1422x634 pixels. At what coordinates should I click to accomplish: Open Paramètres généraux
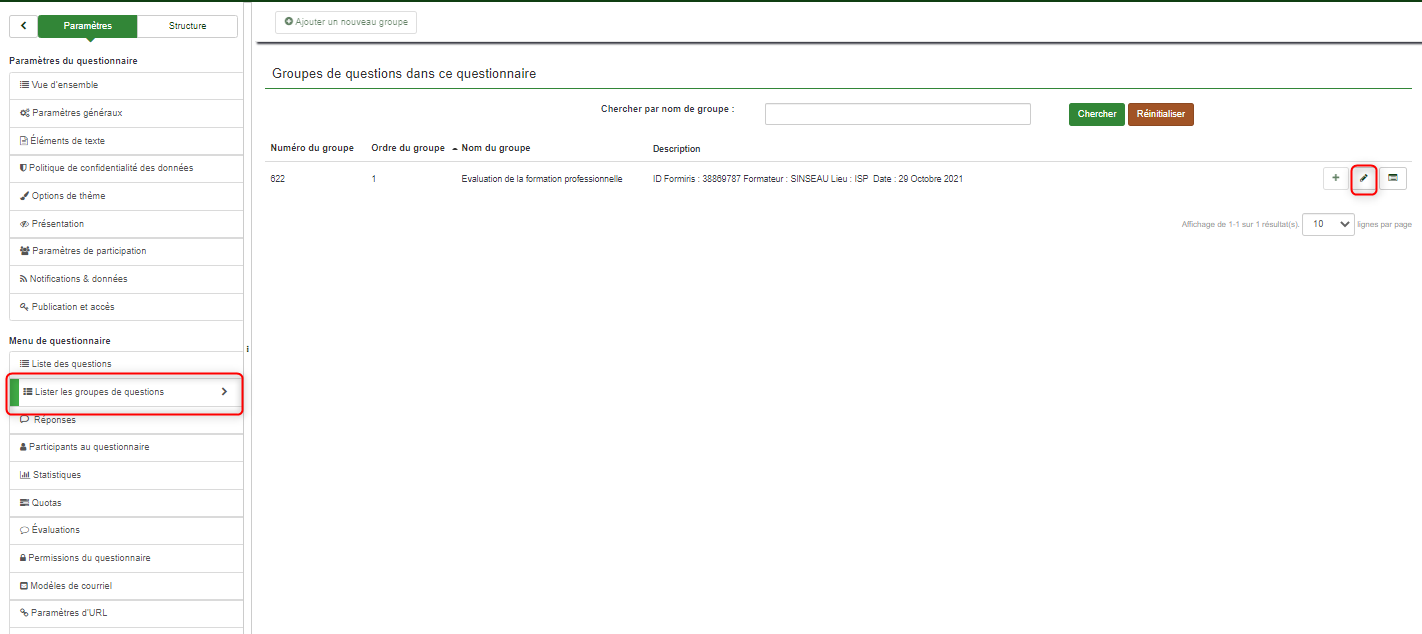(76, 113)
